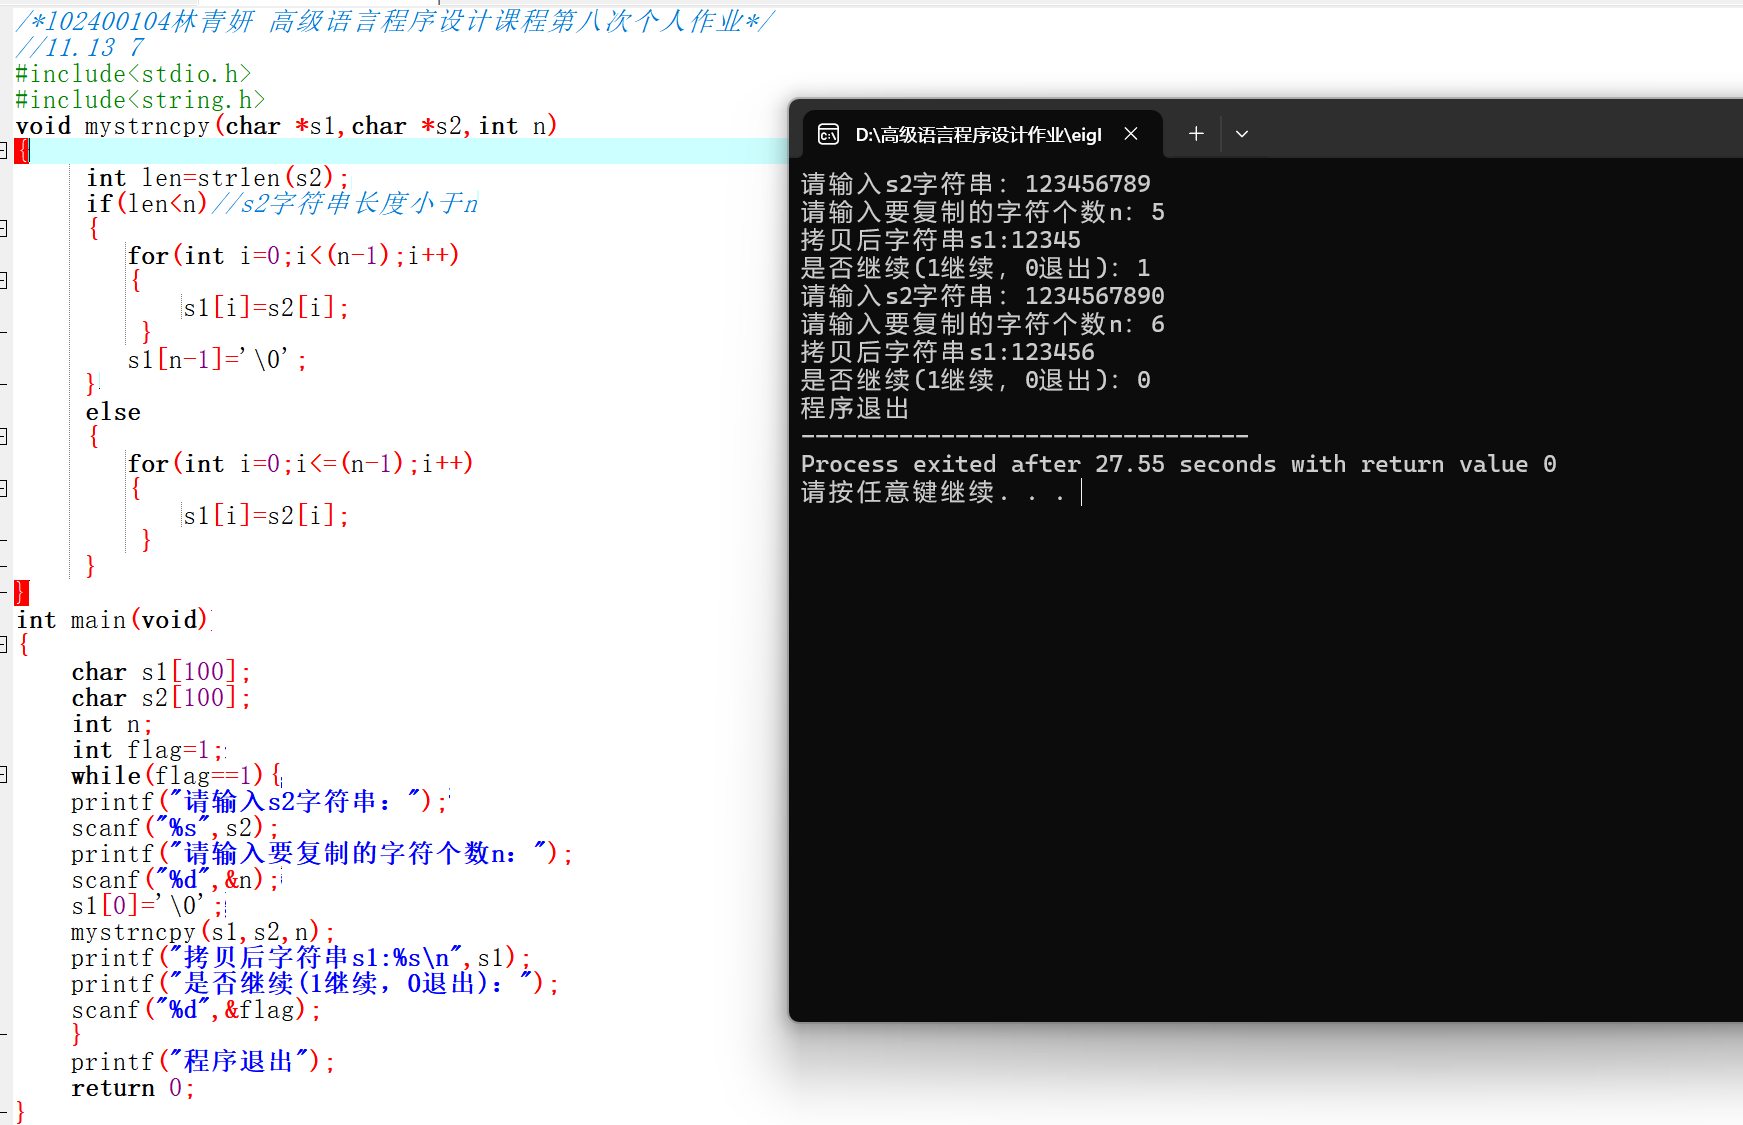1743x1125 pixels.
Task: Click the printf("程序退出"); line
Action: [203, 1061]
